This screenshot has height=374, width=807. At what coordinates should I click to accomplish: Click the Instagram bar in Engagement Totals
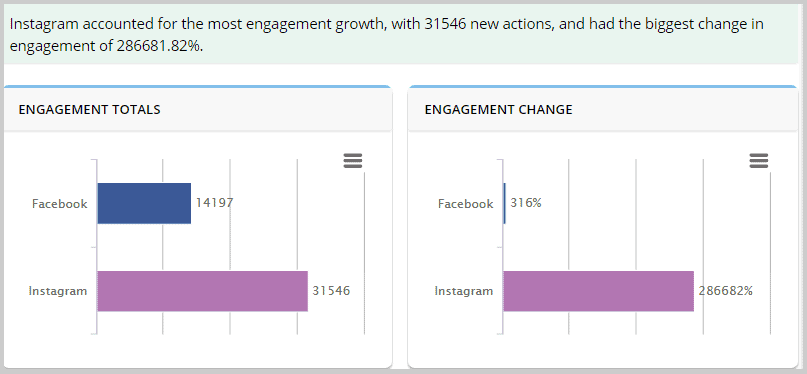(203, 291)
